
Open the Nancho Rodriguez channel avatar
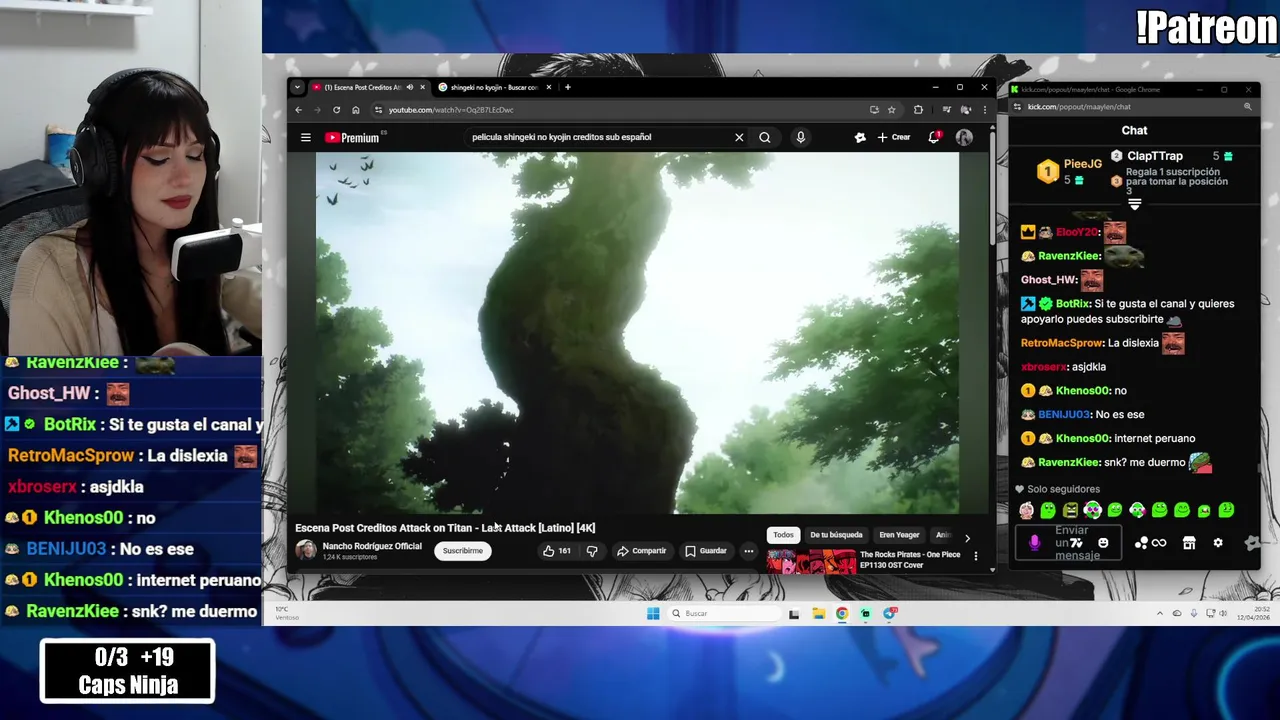[306, 550]
